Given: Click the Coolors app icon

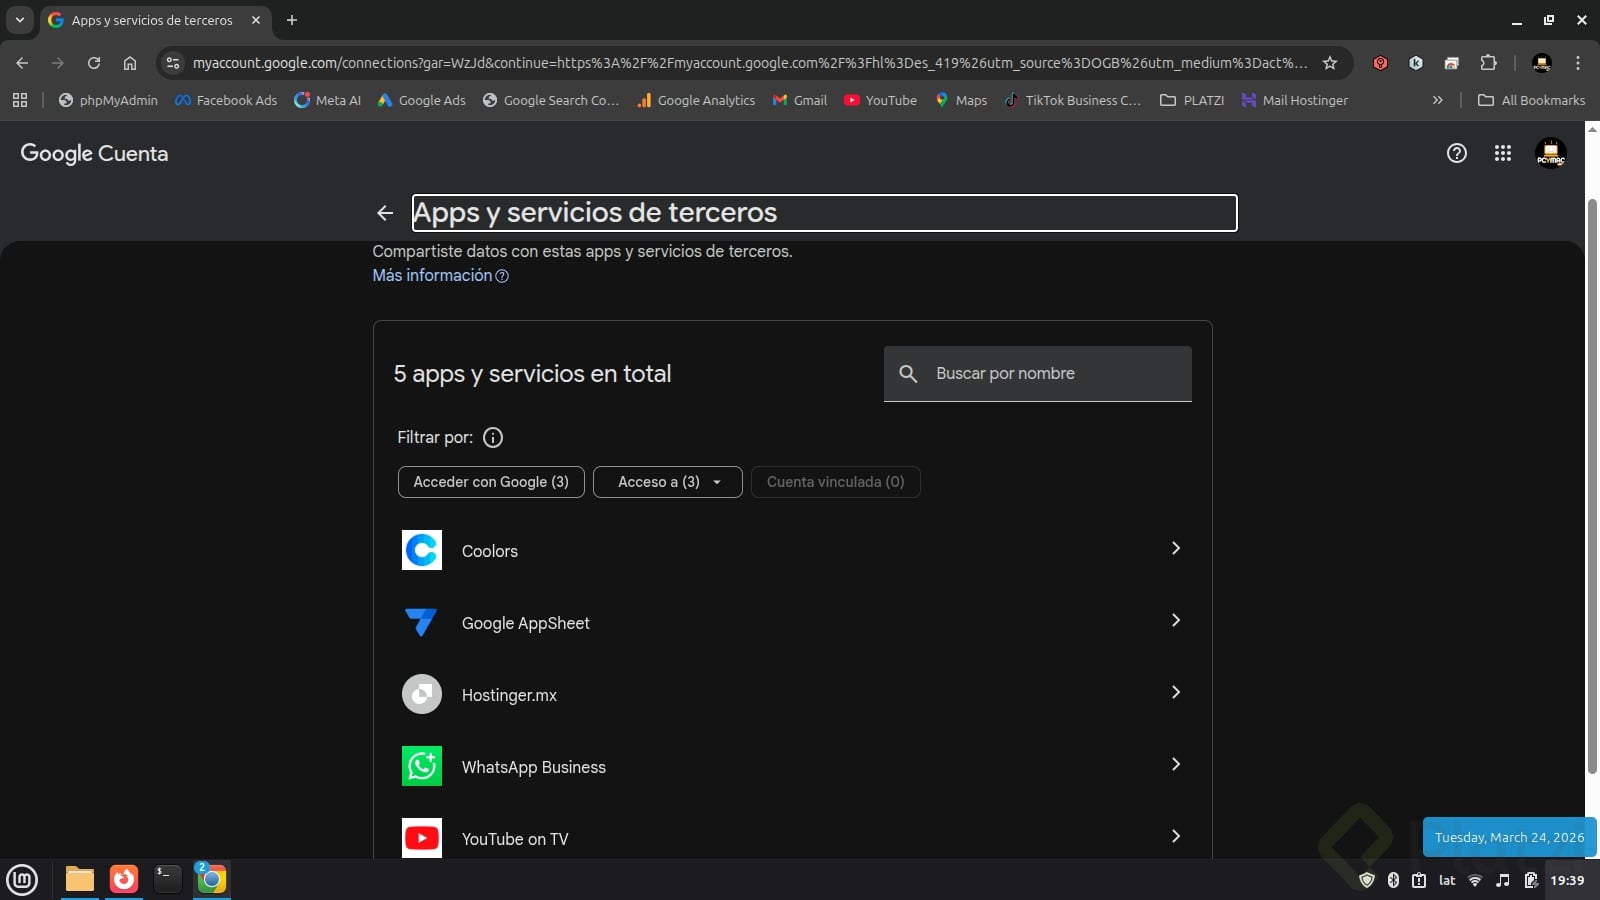Looking at the screenshot, I should pyautogui.click(x=422, y=551).
